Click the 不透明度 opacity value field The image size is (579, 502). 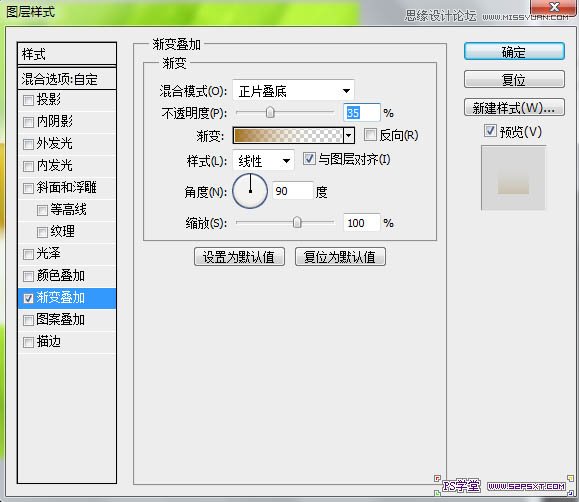(x=362, y=113)
